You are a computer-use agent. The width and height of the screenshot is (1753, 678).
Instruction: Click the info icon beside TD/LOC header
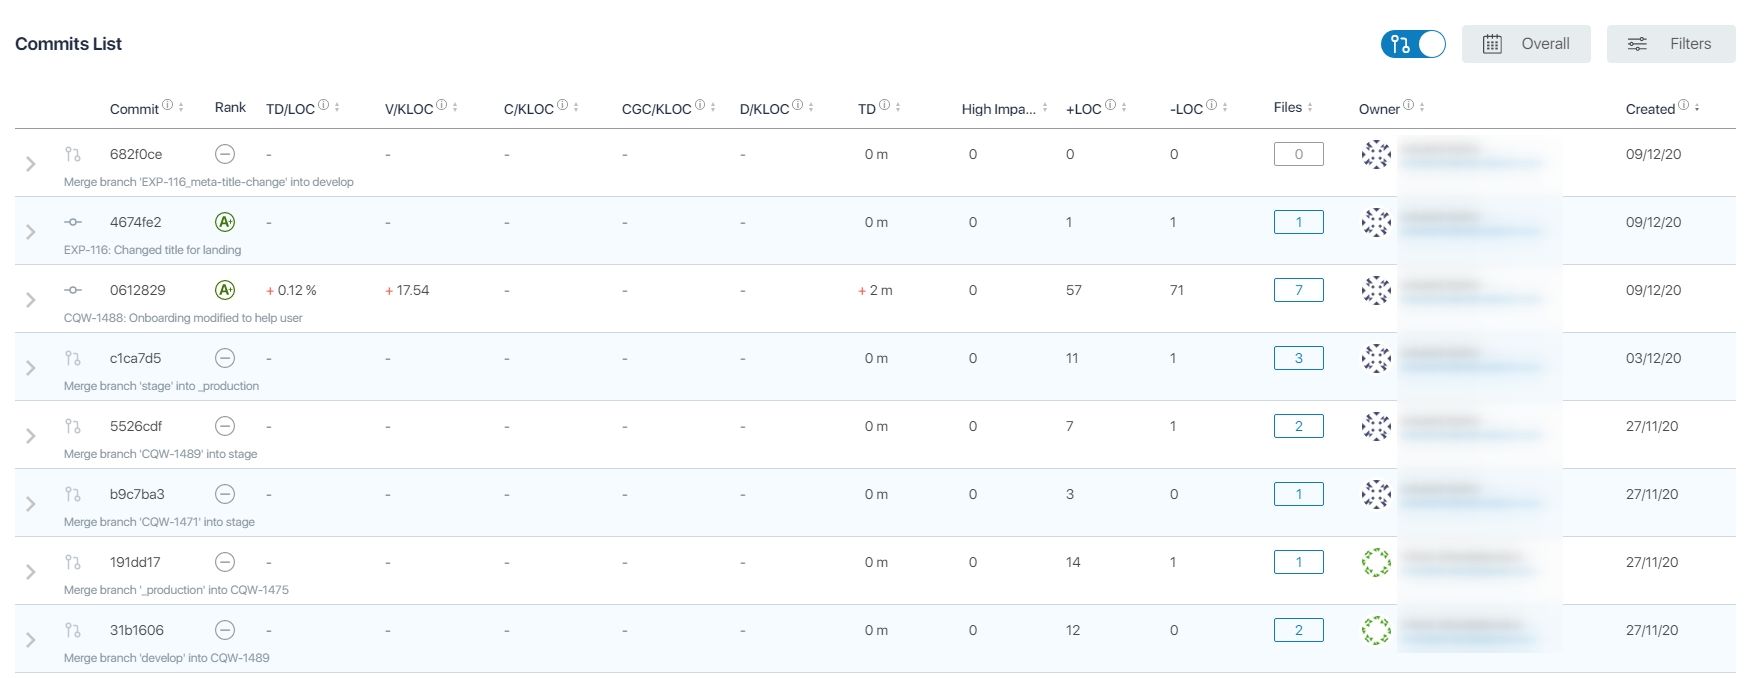(324, 106)
